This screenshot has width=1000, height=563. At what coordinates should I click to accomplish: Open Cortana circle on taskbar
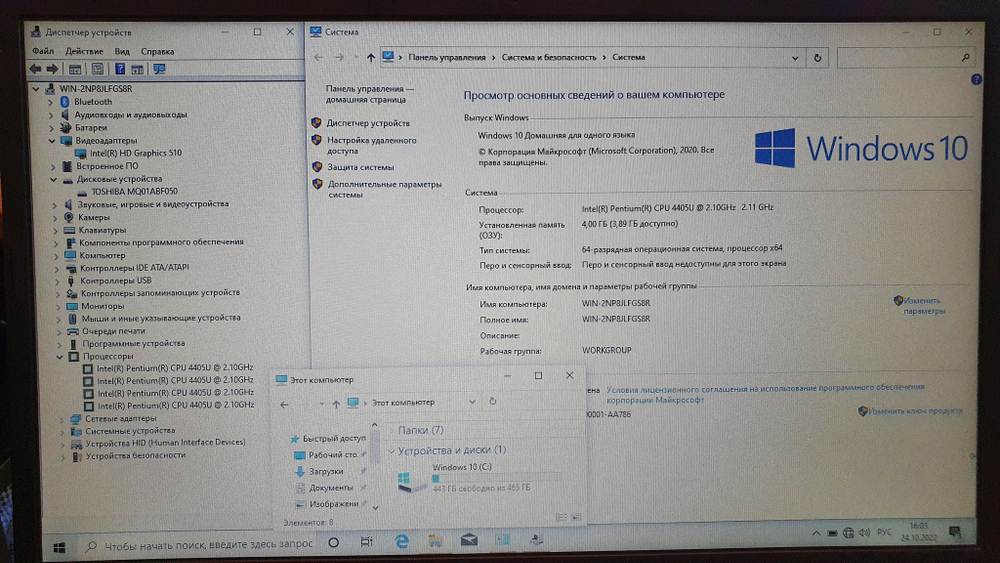334,543
